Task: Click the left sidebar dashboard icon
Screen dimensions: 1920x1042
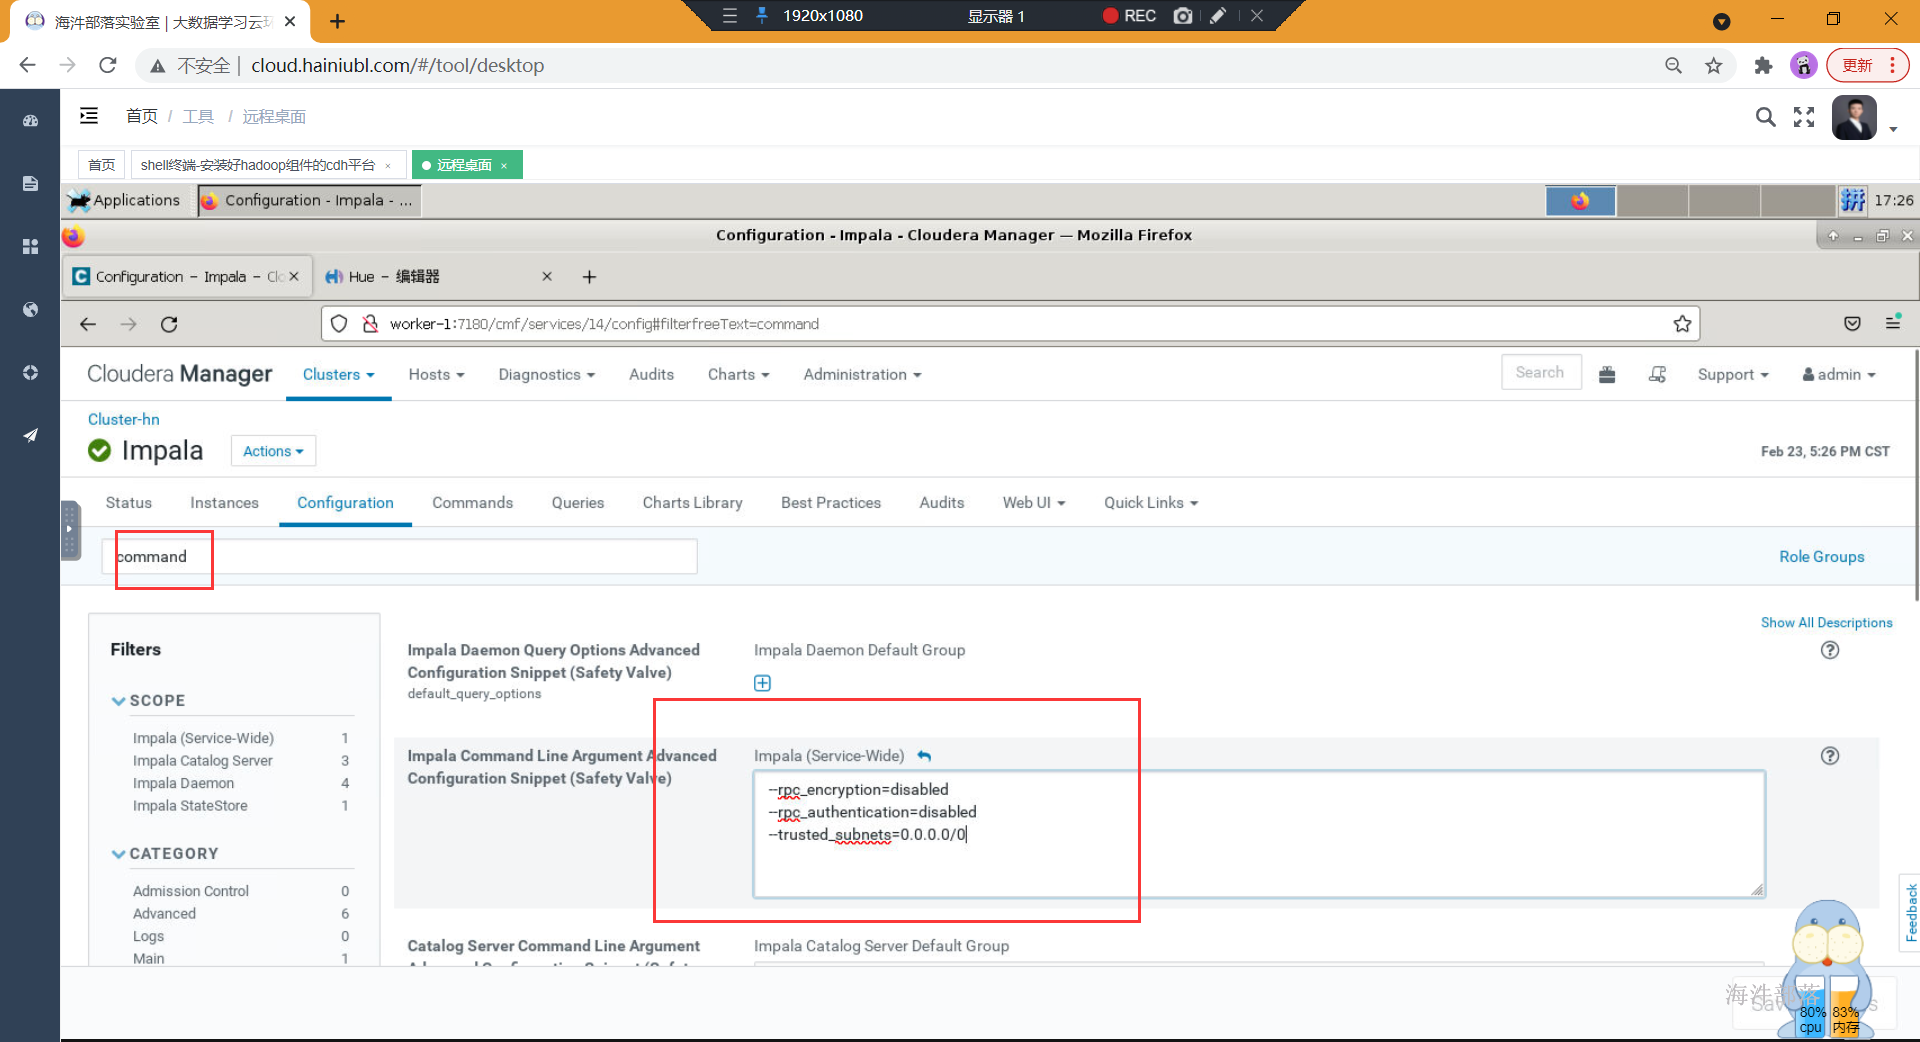Action: [30, 121]
